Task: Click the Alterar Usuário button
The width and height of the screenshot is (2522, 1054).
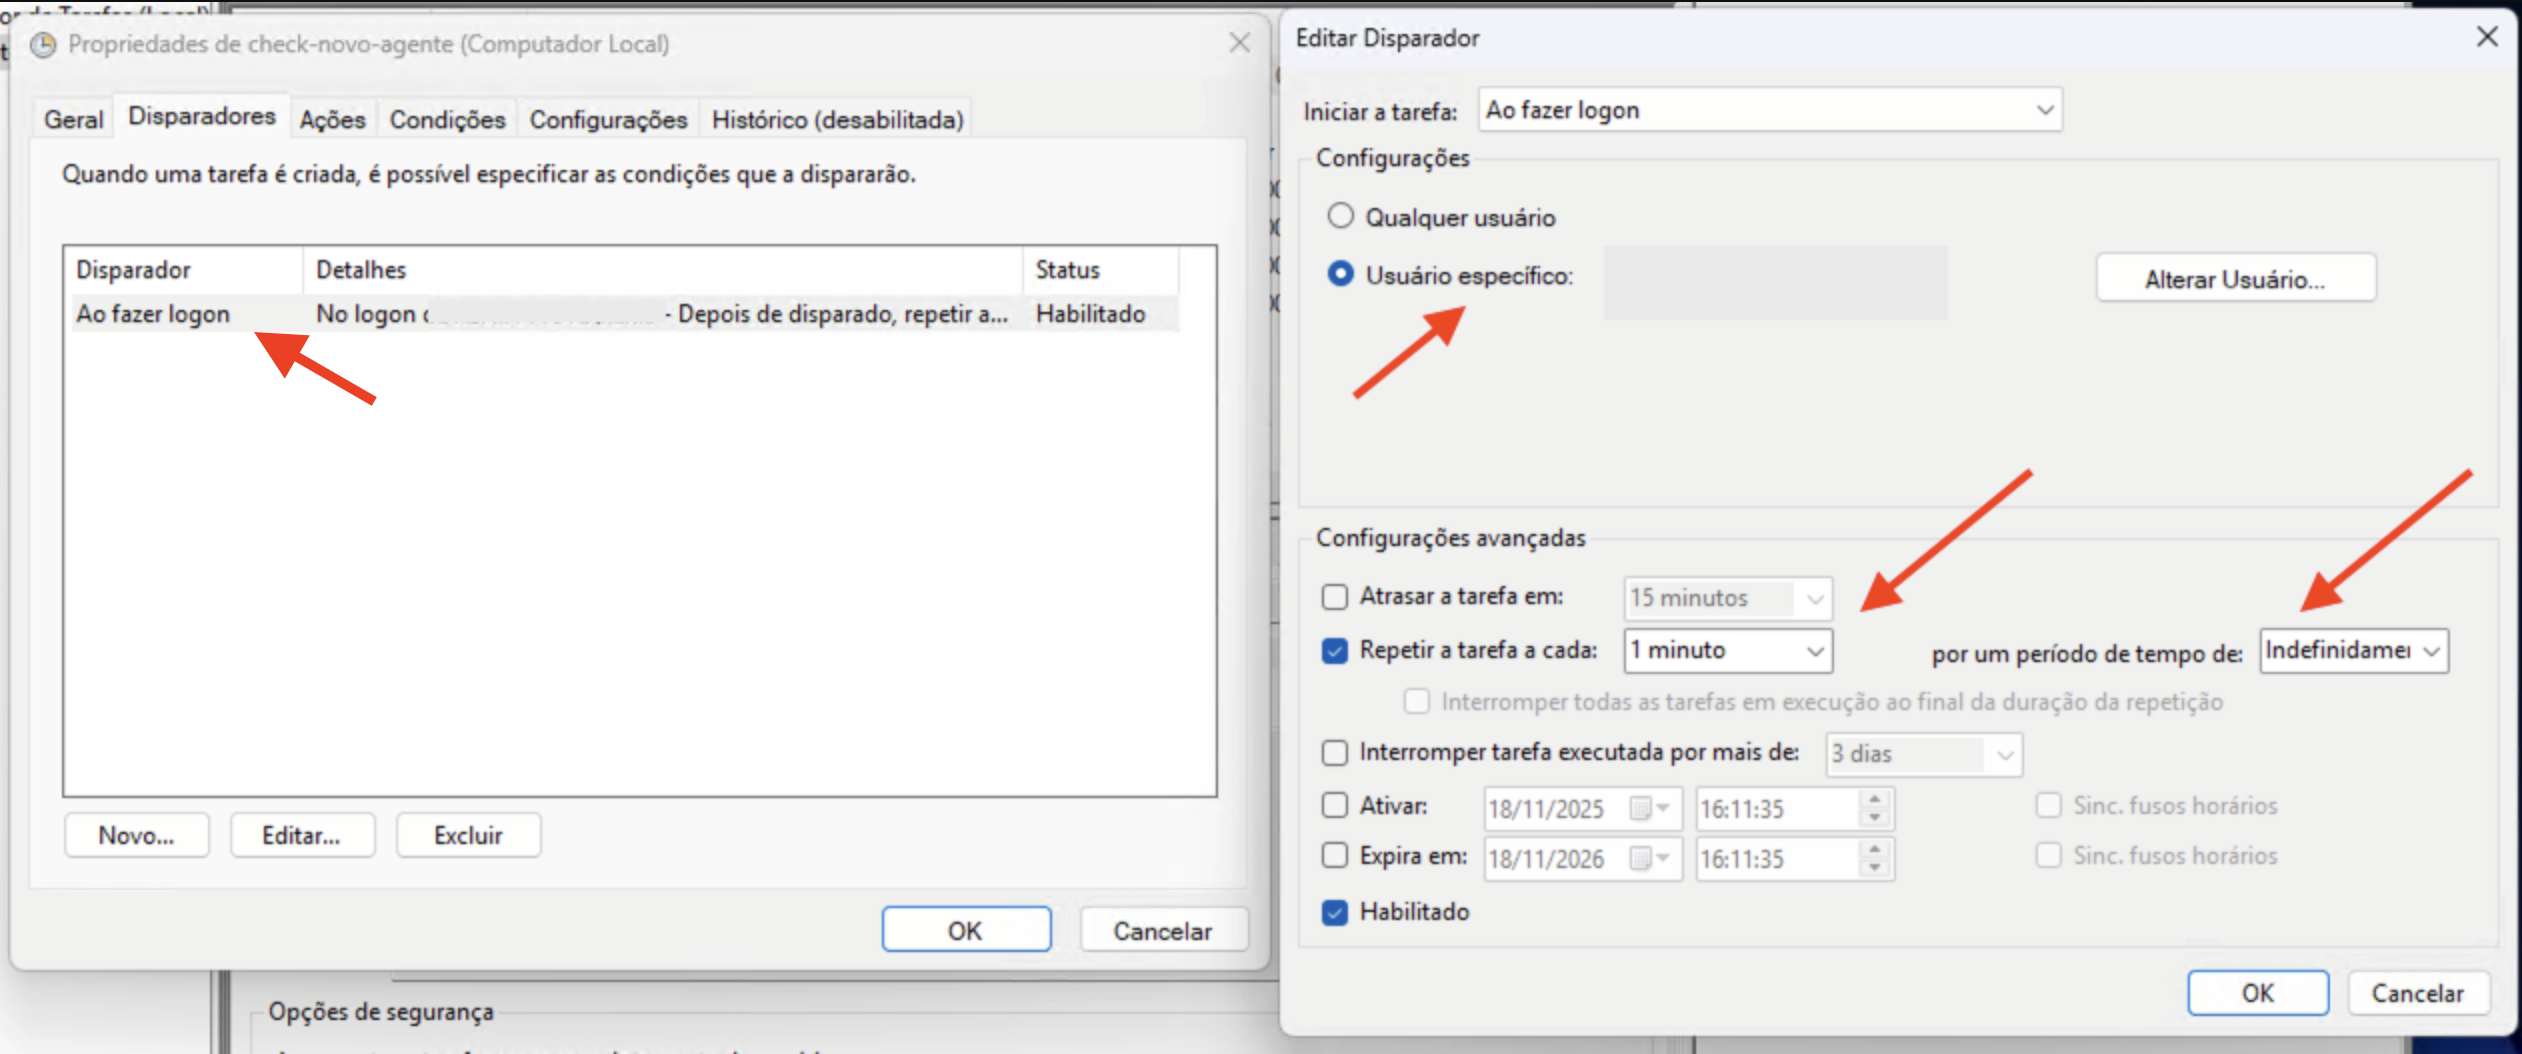Action: pyautogui.click(x=2235, y=279)
